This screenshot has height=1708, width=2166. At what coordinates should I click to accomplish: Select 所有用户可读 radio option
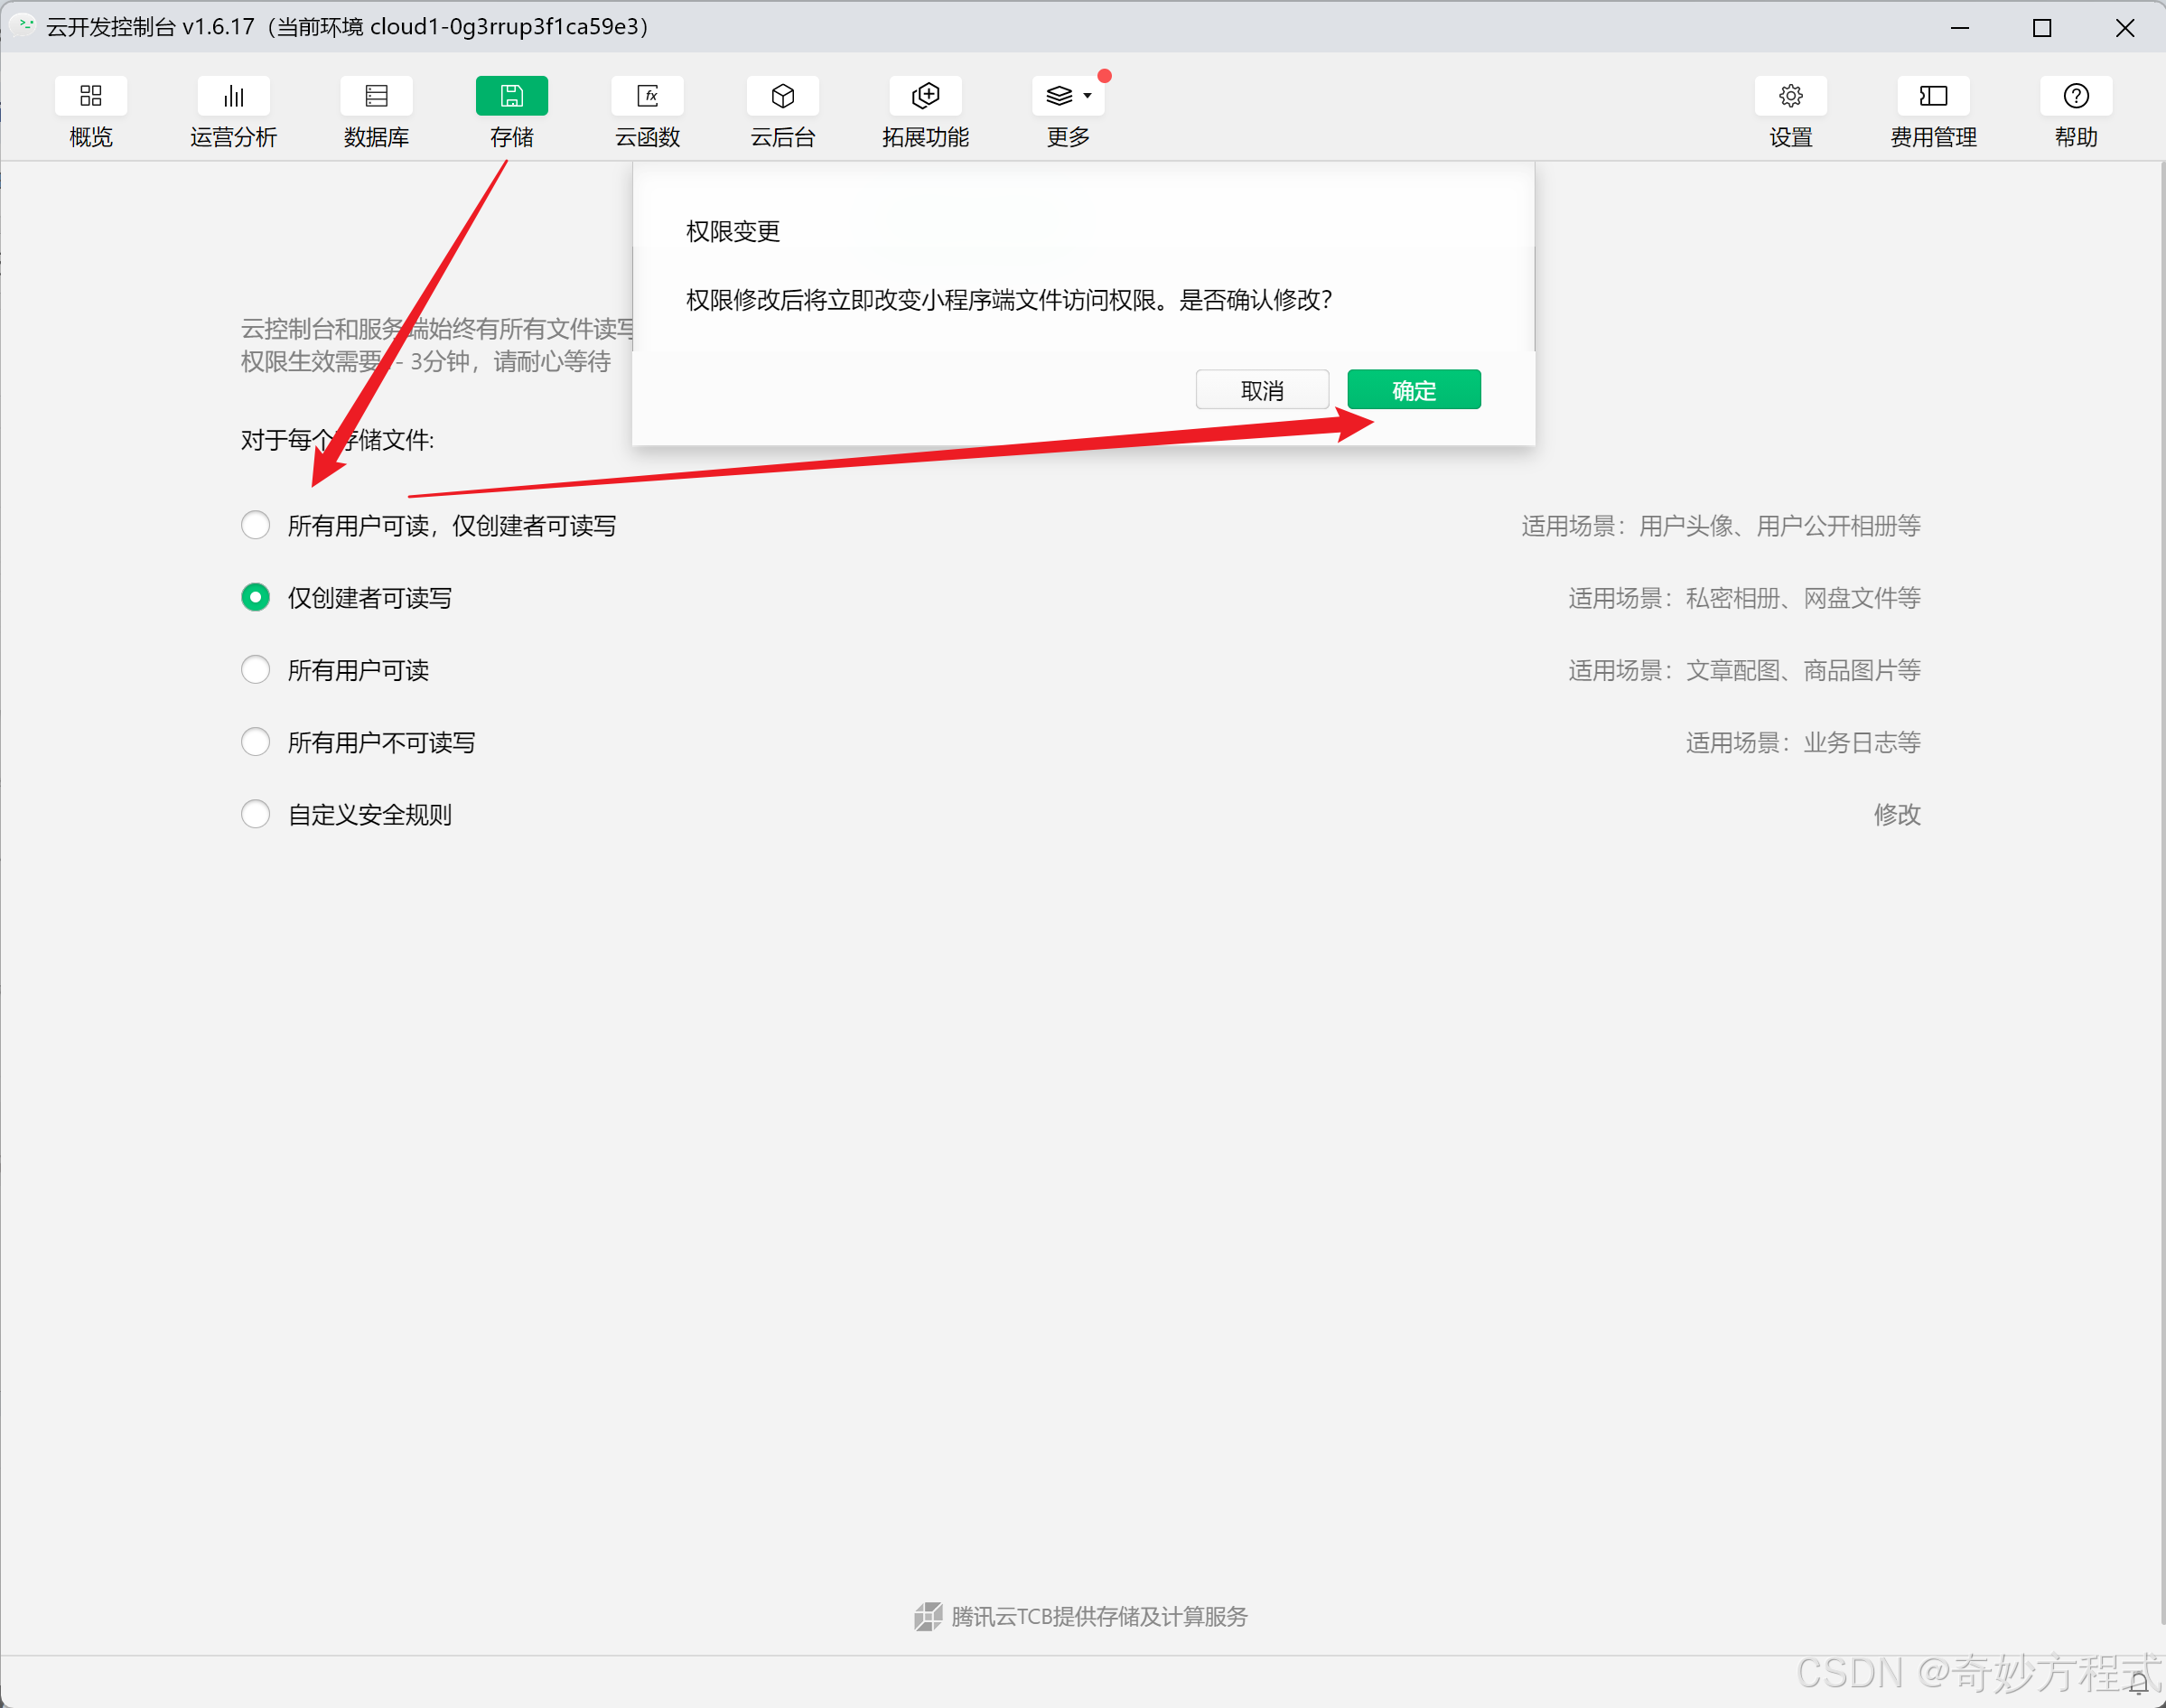256,669
